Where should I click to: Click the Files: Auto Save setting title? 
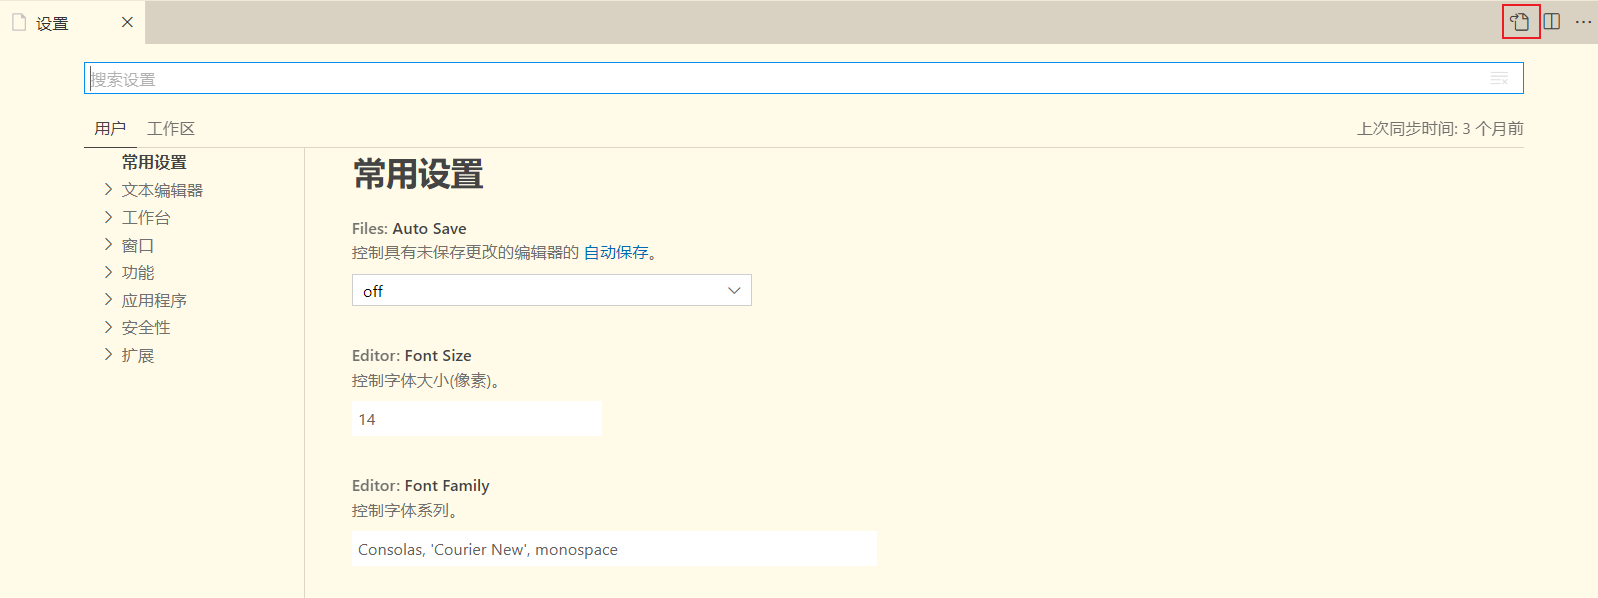(409, 228)
